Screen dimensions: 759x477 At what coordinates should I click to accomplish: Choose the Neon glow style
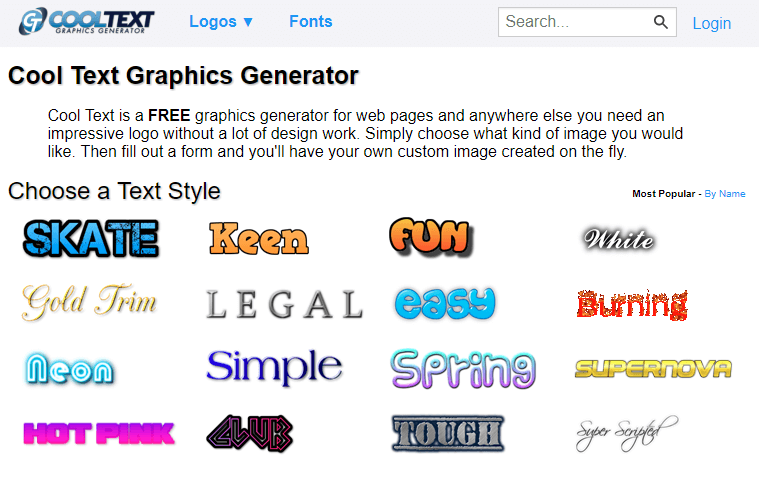tap(69, 369)
